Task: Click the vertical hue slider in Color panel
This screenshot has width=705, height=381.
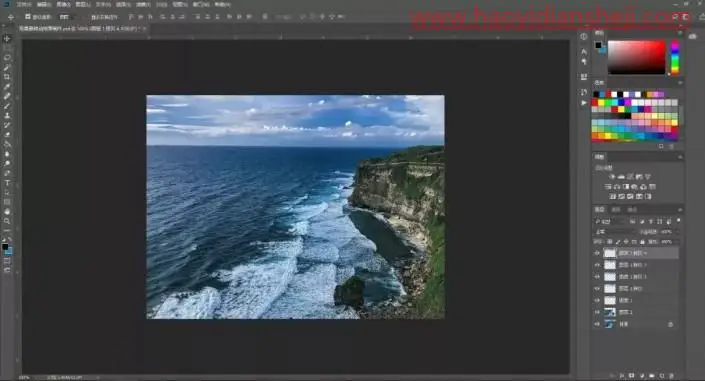Action: click(675, 58)
